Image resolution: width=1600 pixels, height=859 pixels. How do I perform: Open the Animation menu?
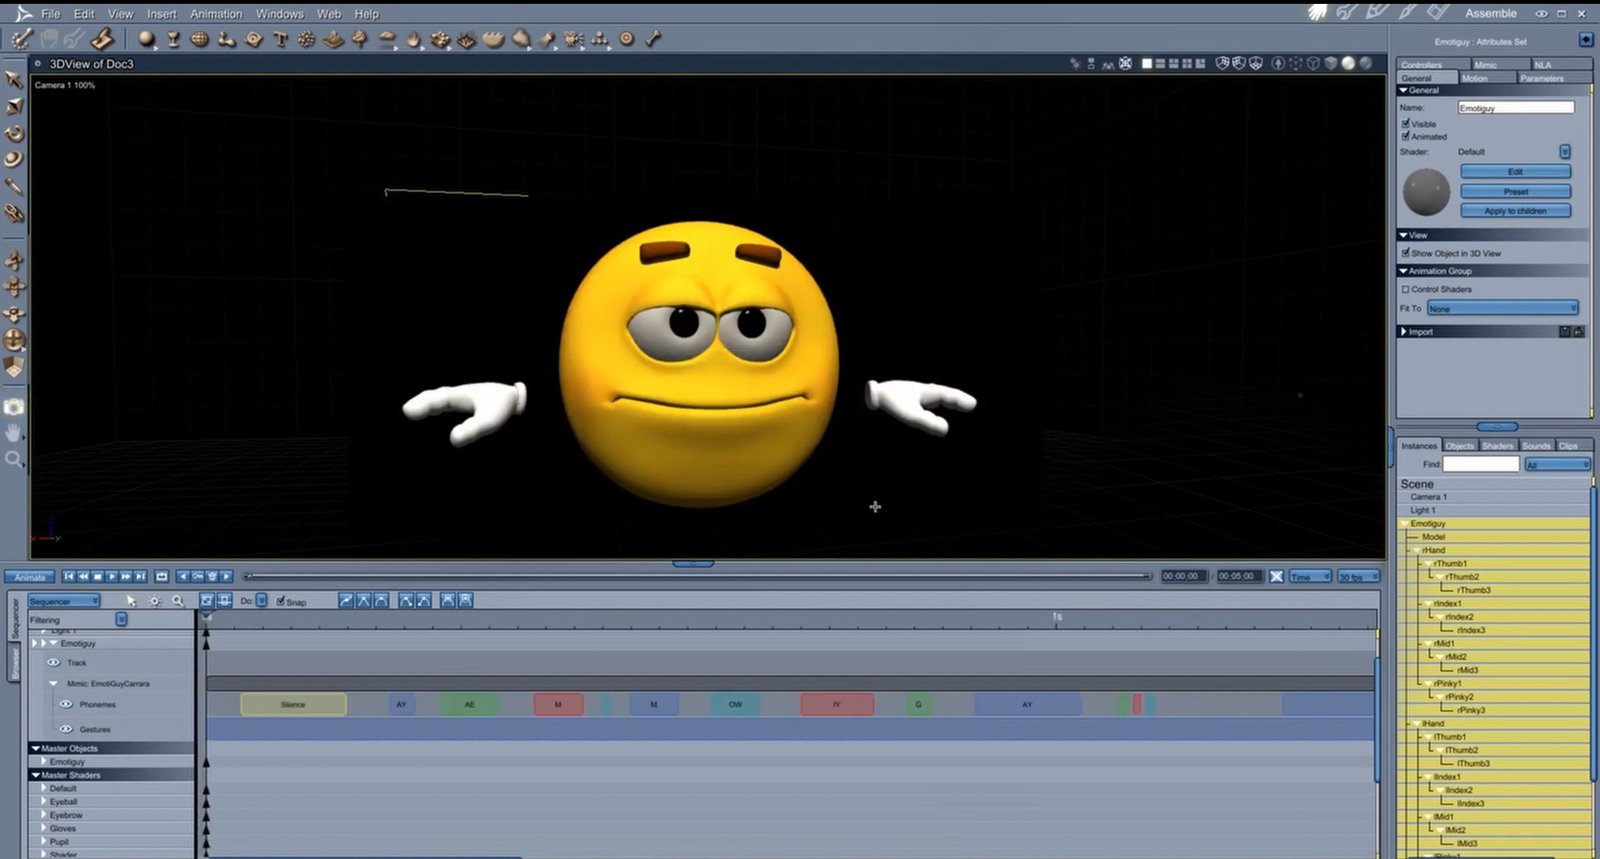point(216,14)
